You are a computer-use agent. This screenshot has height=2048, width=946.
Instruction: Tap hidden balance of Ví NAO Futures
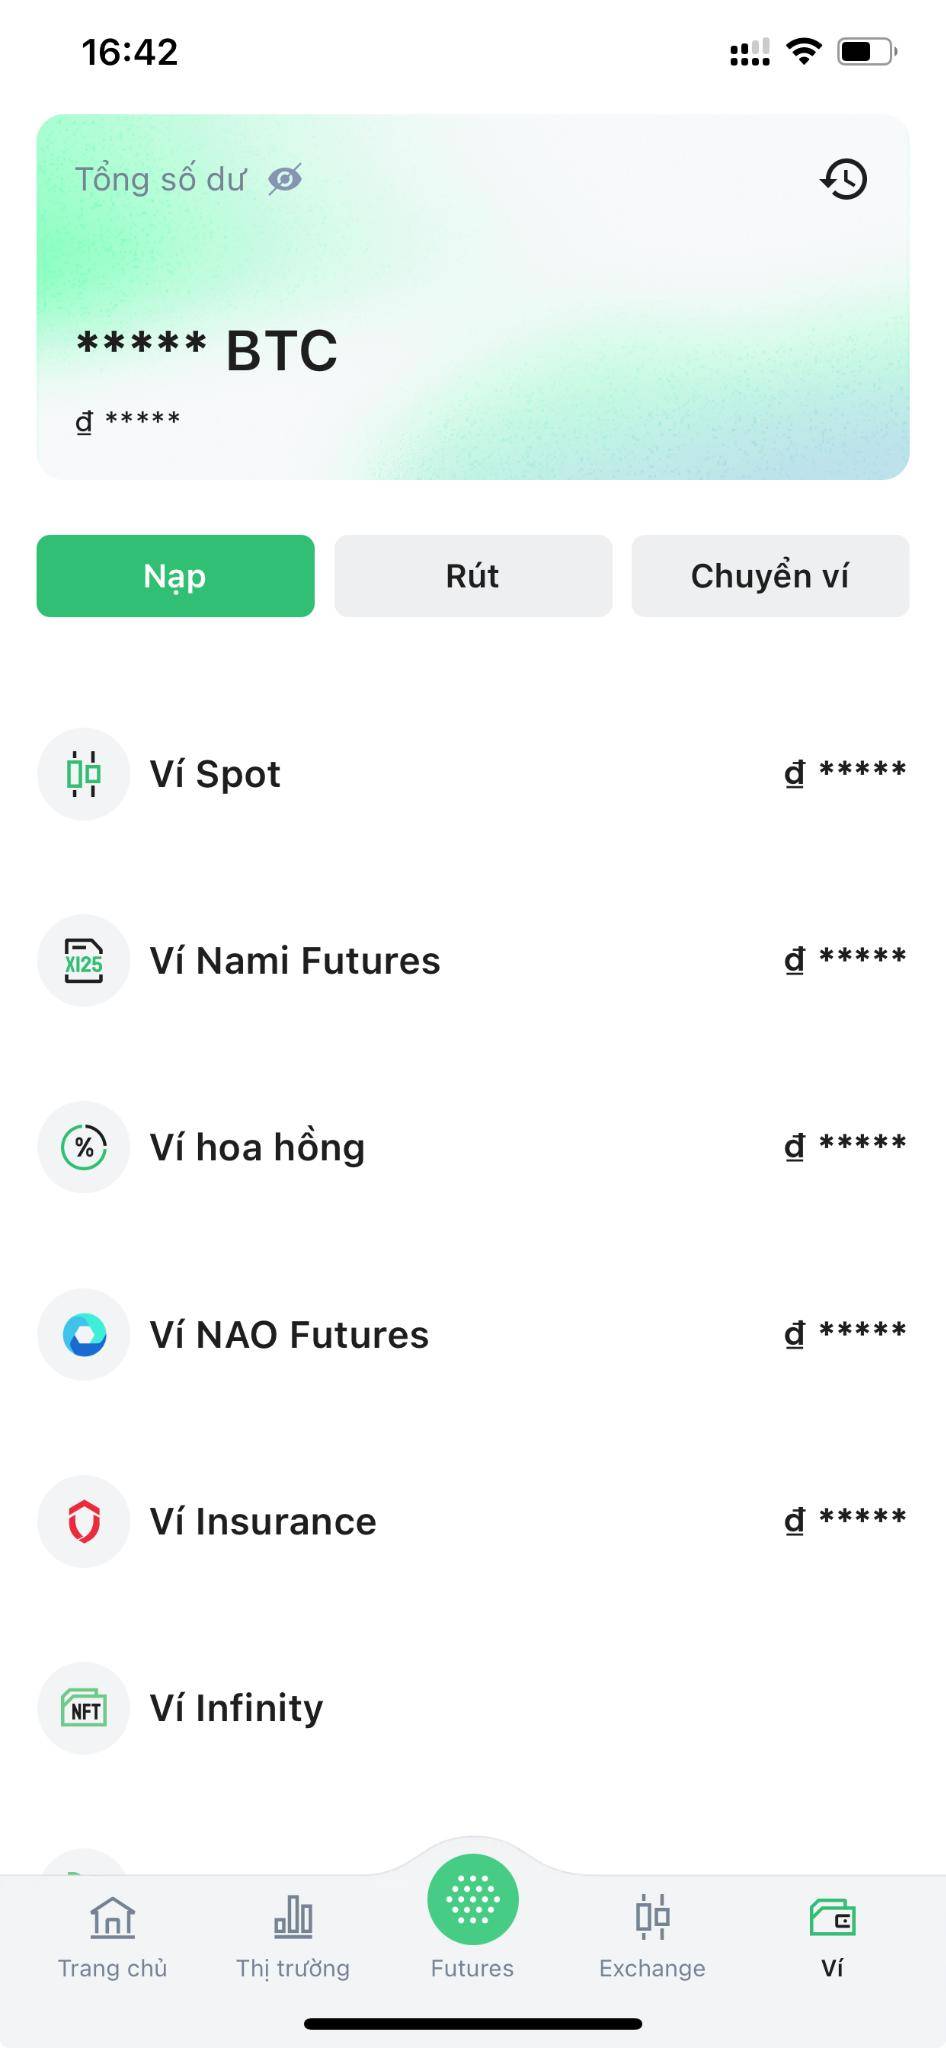click(x=845, y=1333)
